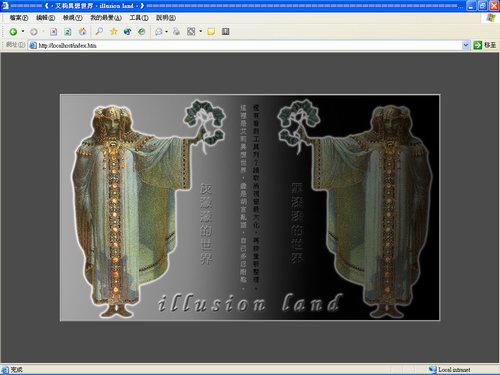Open the Search magnifier tool
500x375 pixels.
[x=99, y=31]
